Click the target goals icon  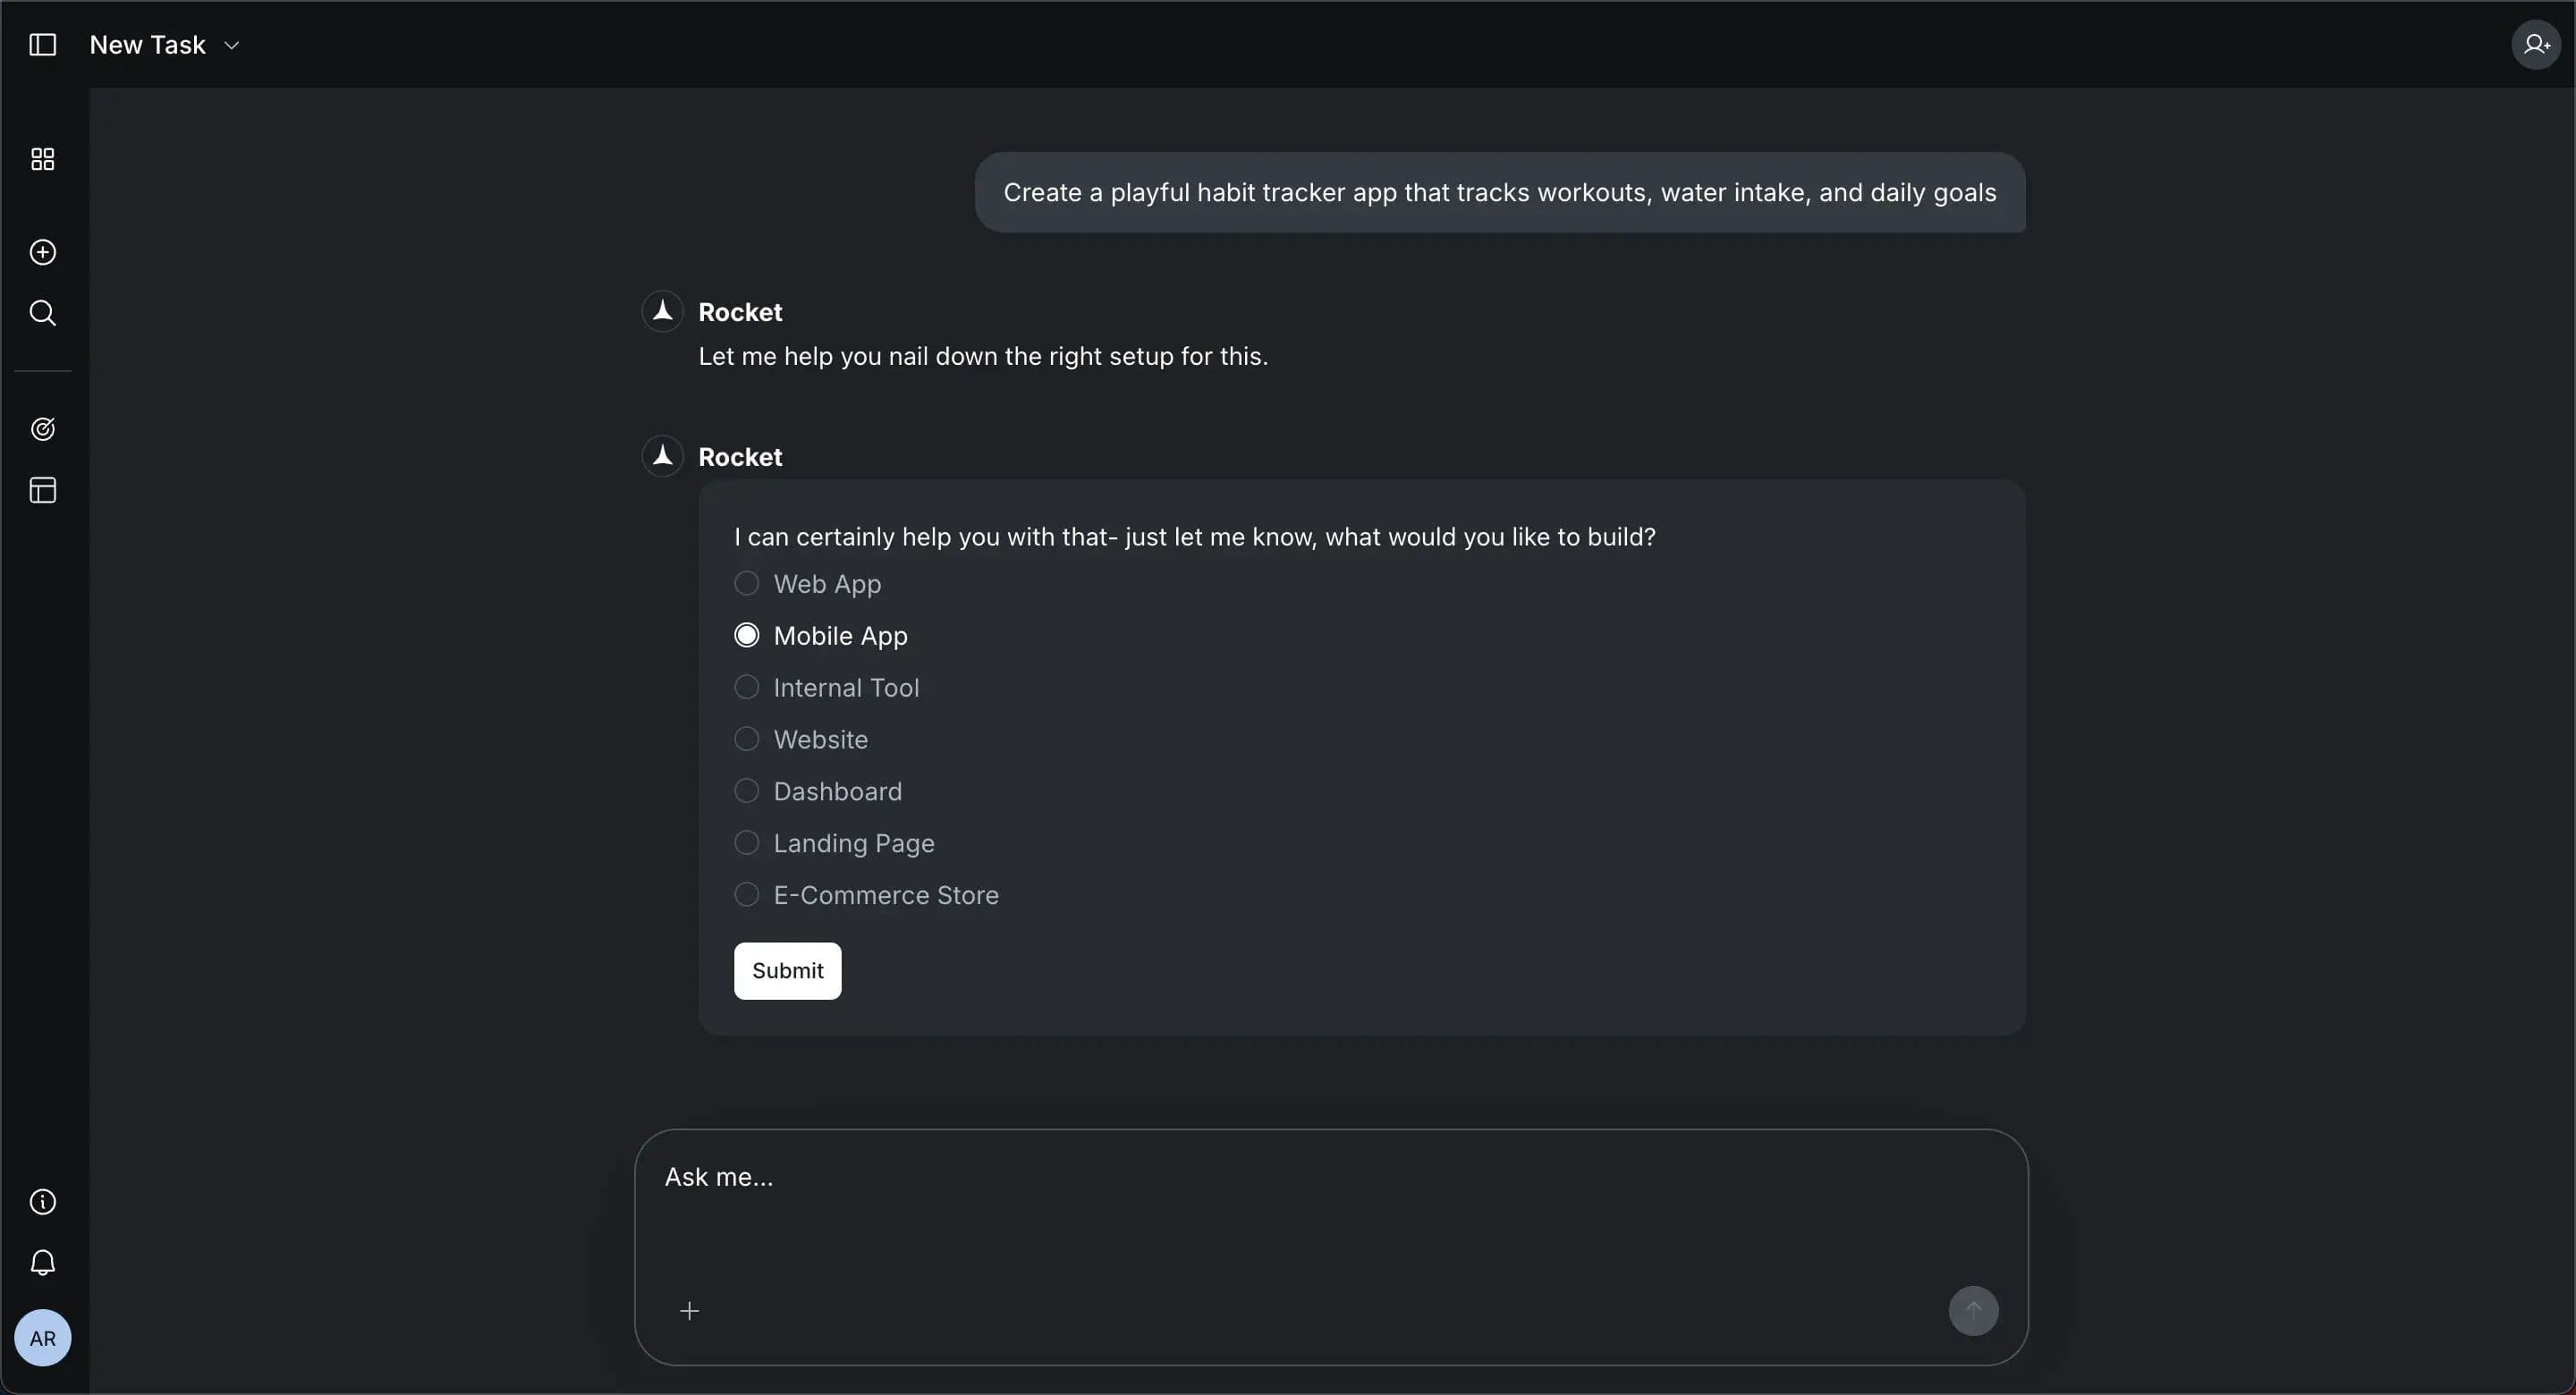[x=42, y=429]
